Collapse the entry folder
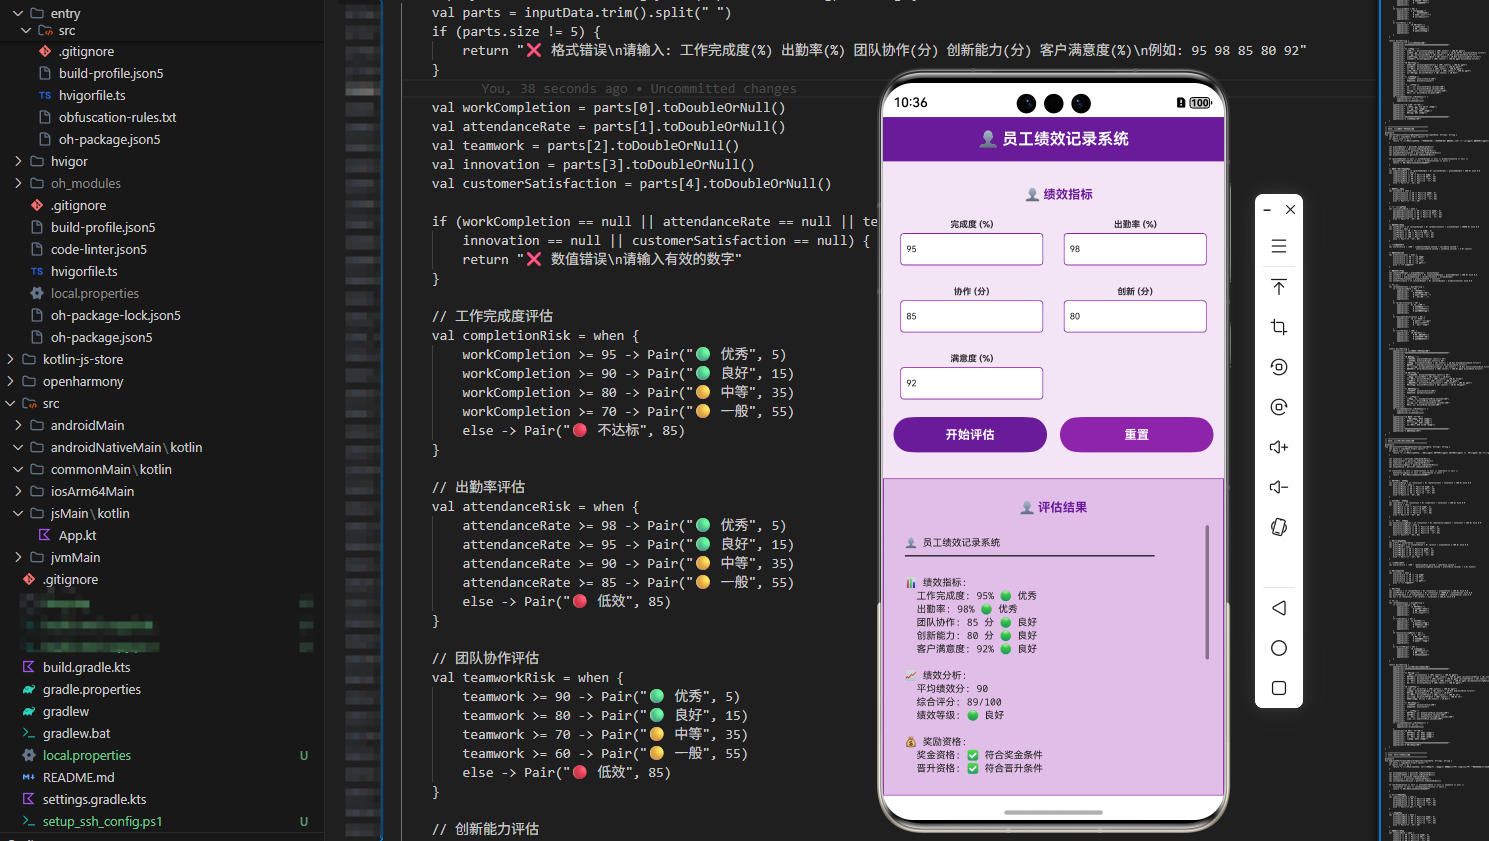This screenshot has height=841, width=1489. 18,13
